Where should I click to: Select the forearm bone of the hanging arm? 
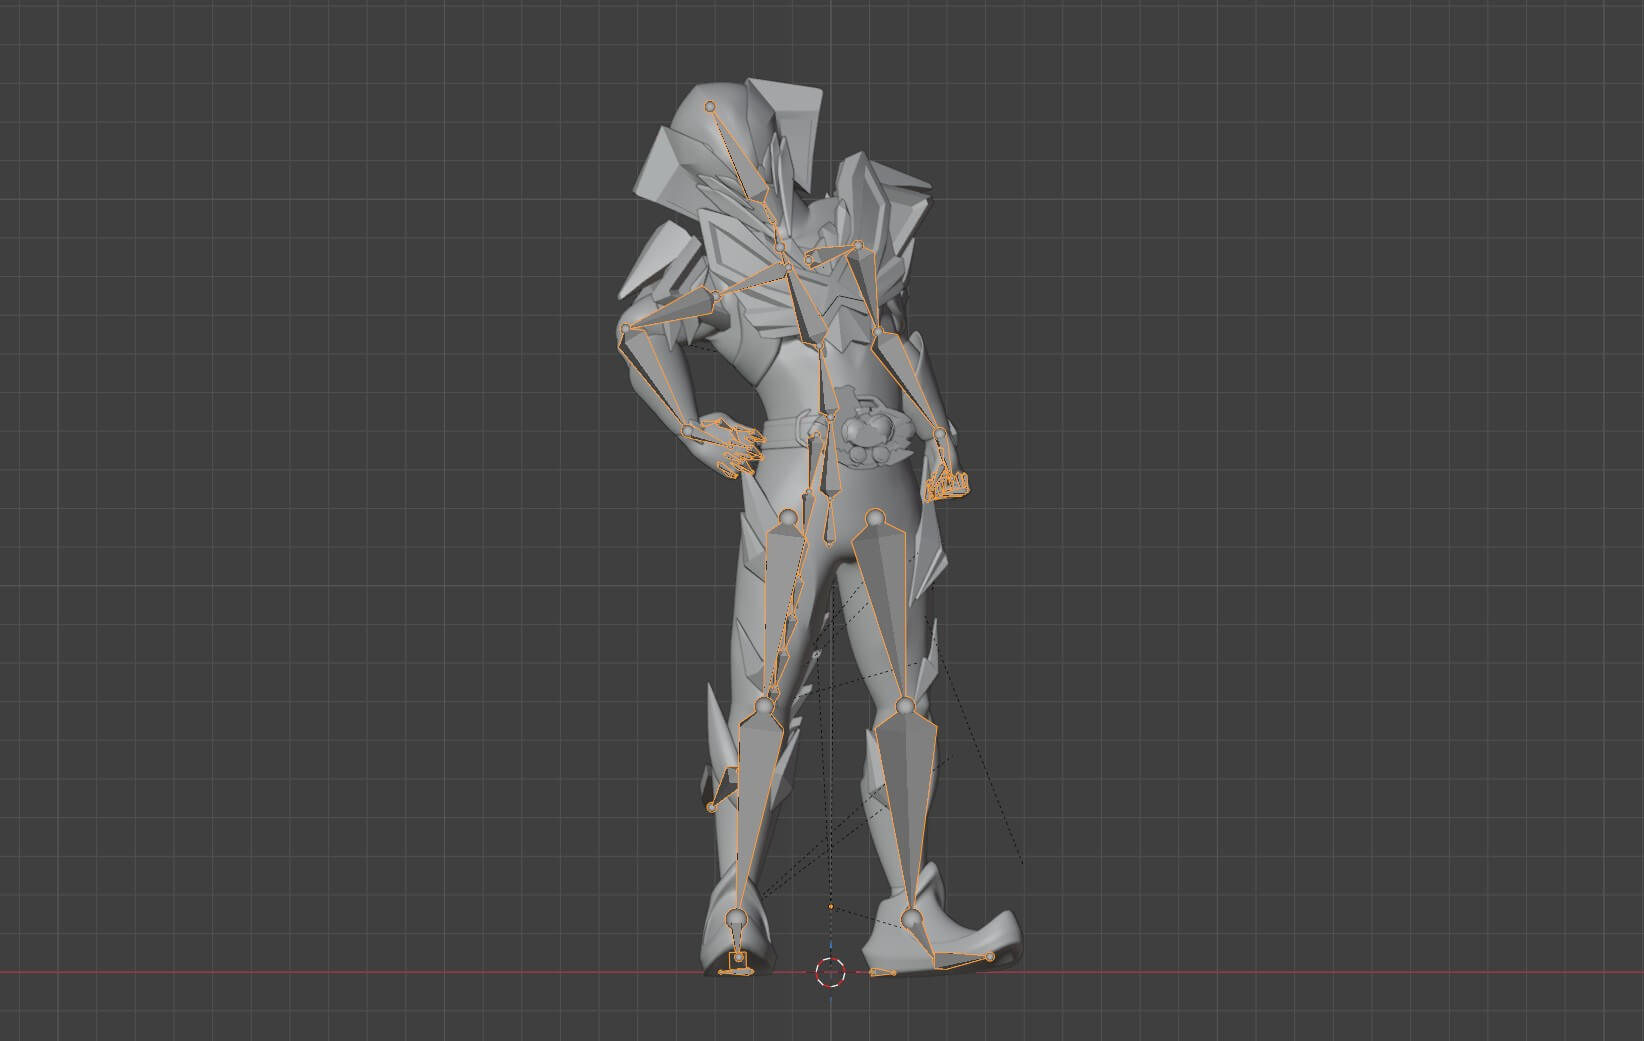click(x=908, y=383)
